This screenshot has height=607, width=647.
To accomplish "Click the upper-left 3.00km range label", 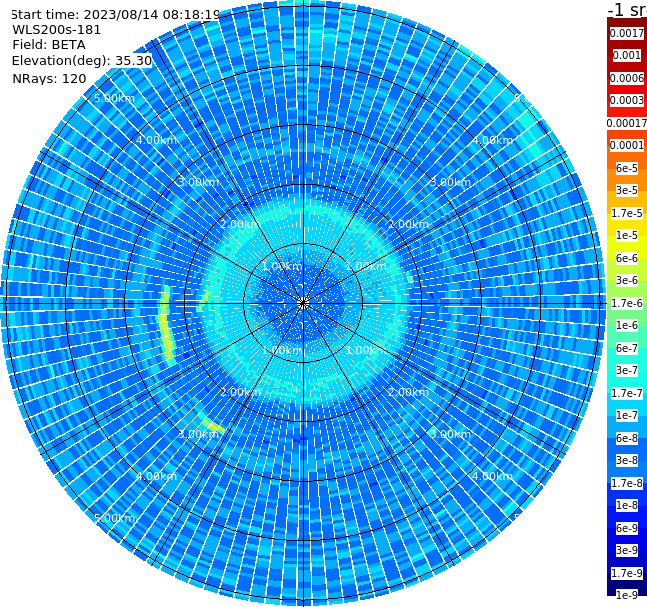I will pos(198,182).
